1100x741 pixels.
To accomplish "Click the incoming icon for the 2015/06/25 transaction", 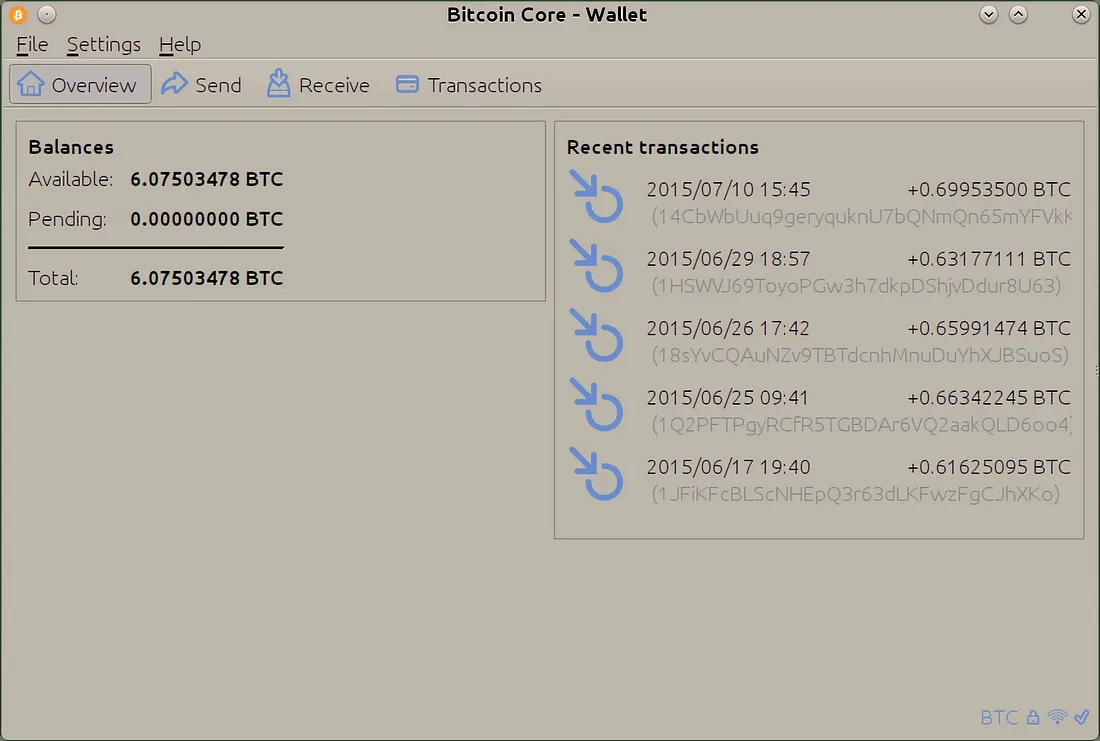I will 596,404.
